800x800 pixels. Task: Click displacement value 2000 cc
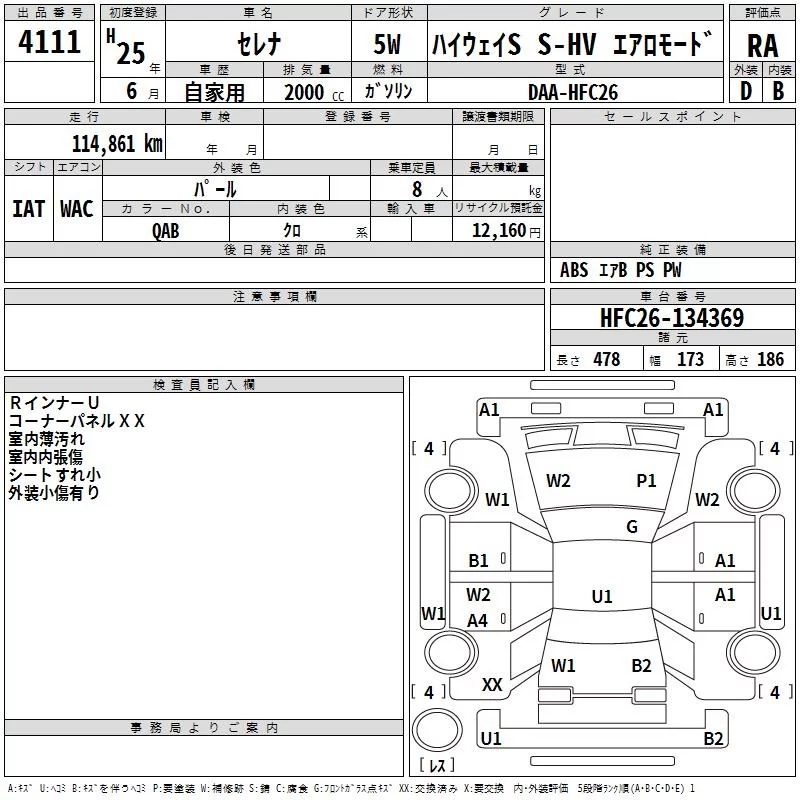point(314,93)
